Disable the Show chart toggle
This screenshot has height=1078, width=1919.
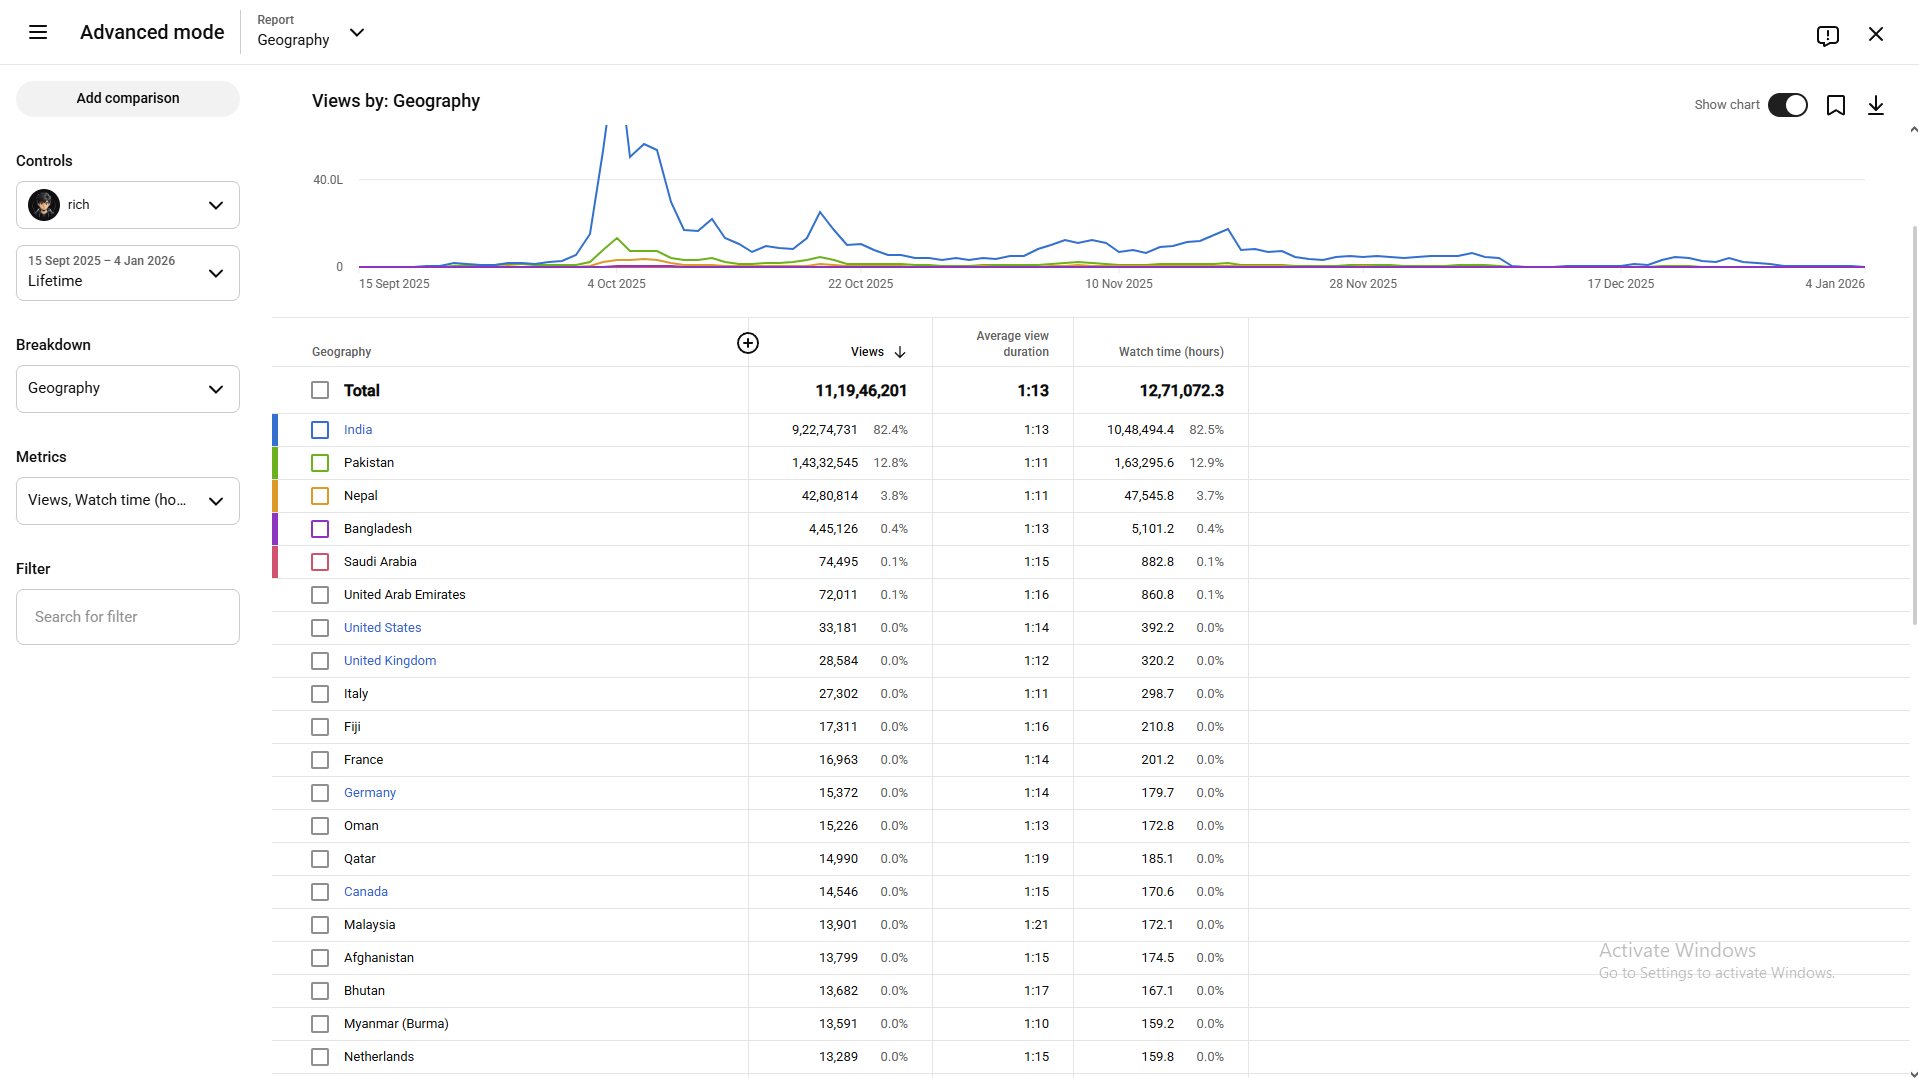(x=1788, y=105)
